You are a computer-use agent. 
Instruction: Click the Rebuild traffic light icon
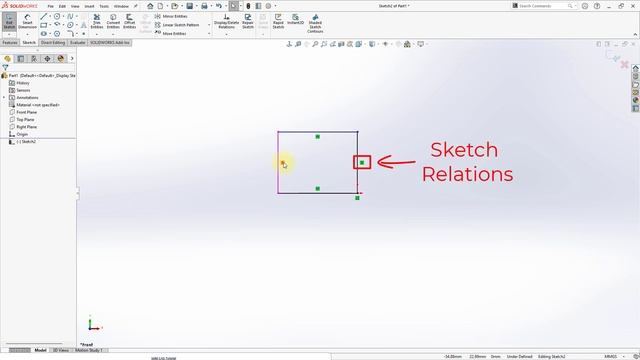point(248,6)
